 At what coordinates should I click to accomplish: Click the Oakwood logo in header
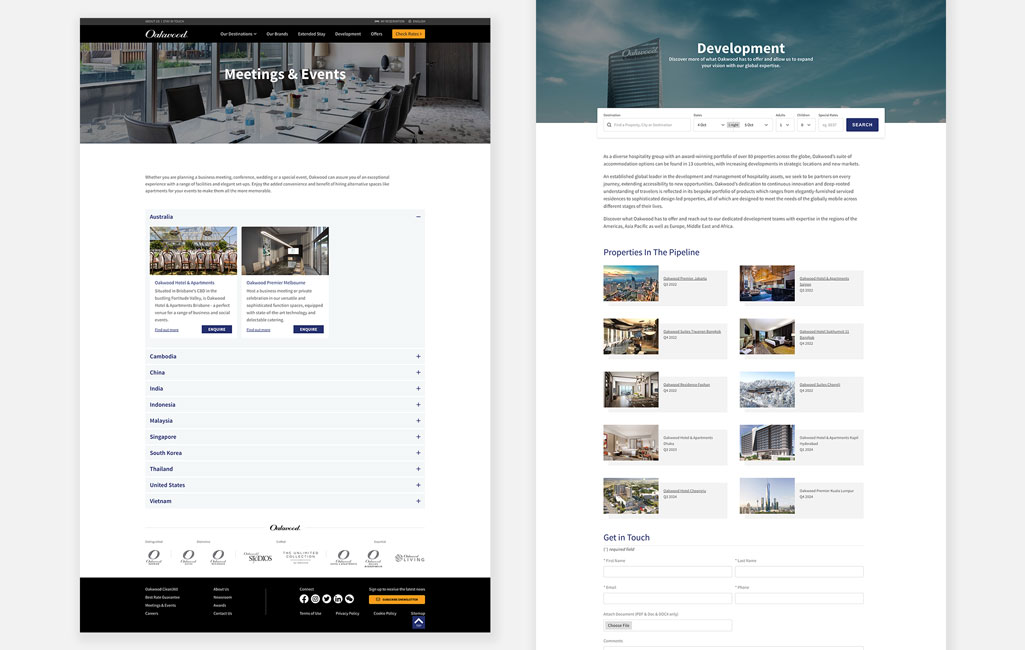pyautogui.click(x=166, y=34)
